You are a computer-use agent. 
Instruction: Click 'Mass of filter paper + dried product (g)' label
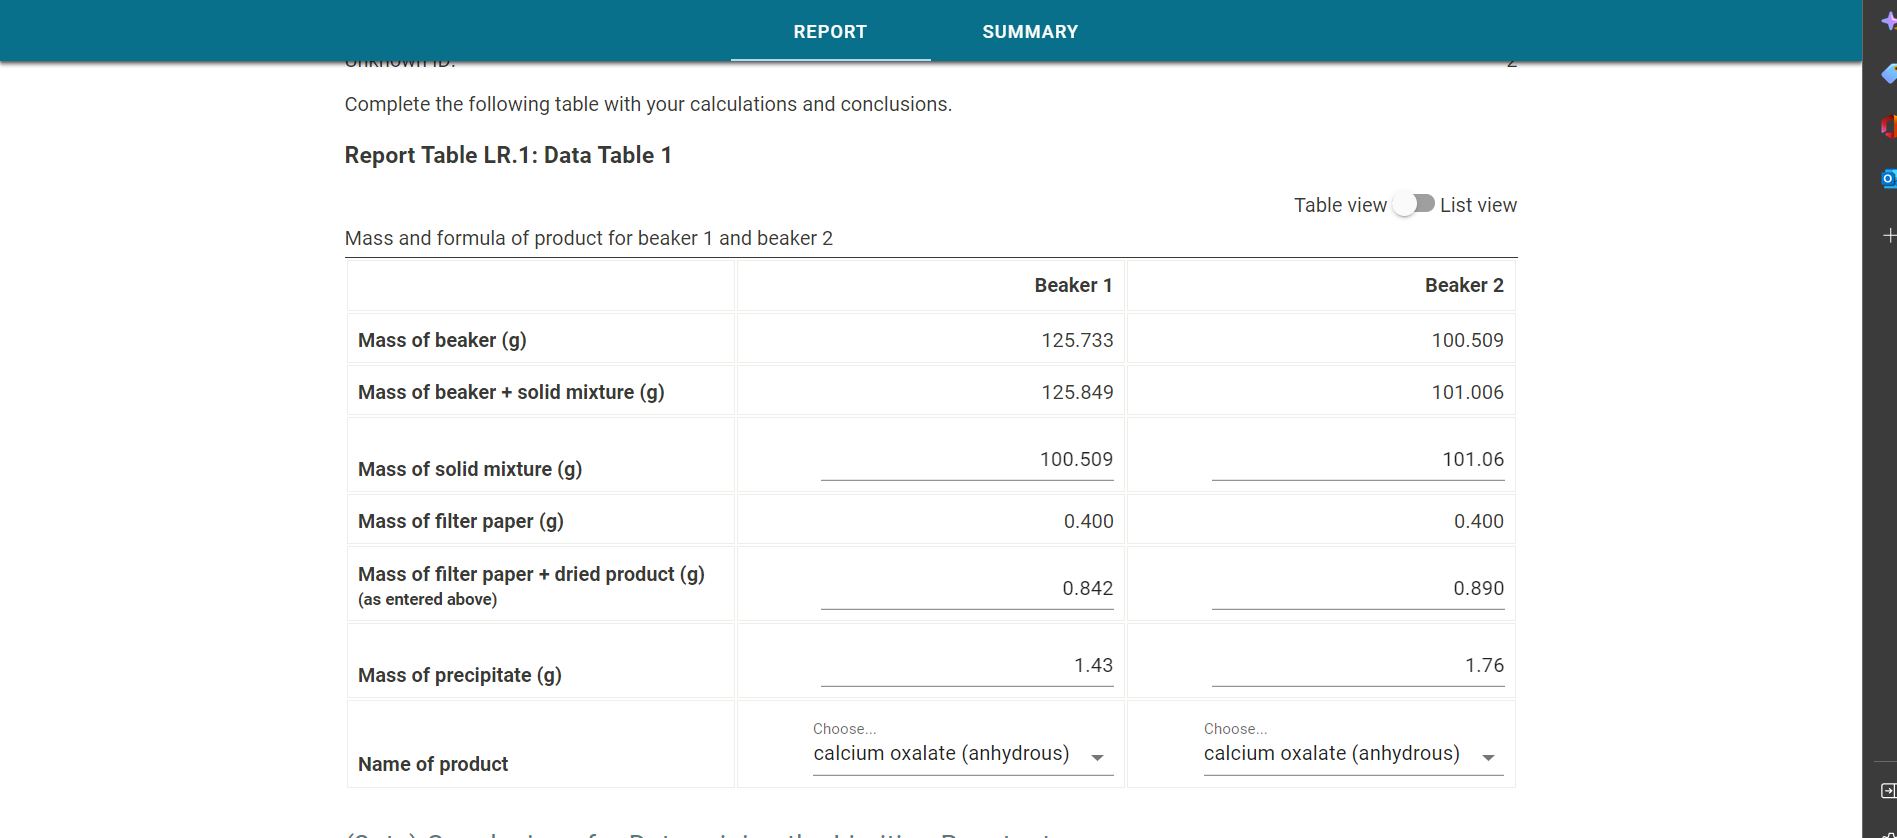coord(531,574)
